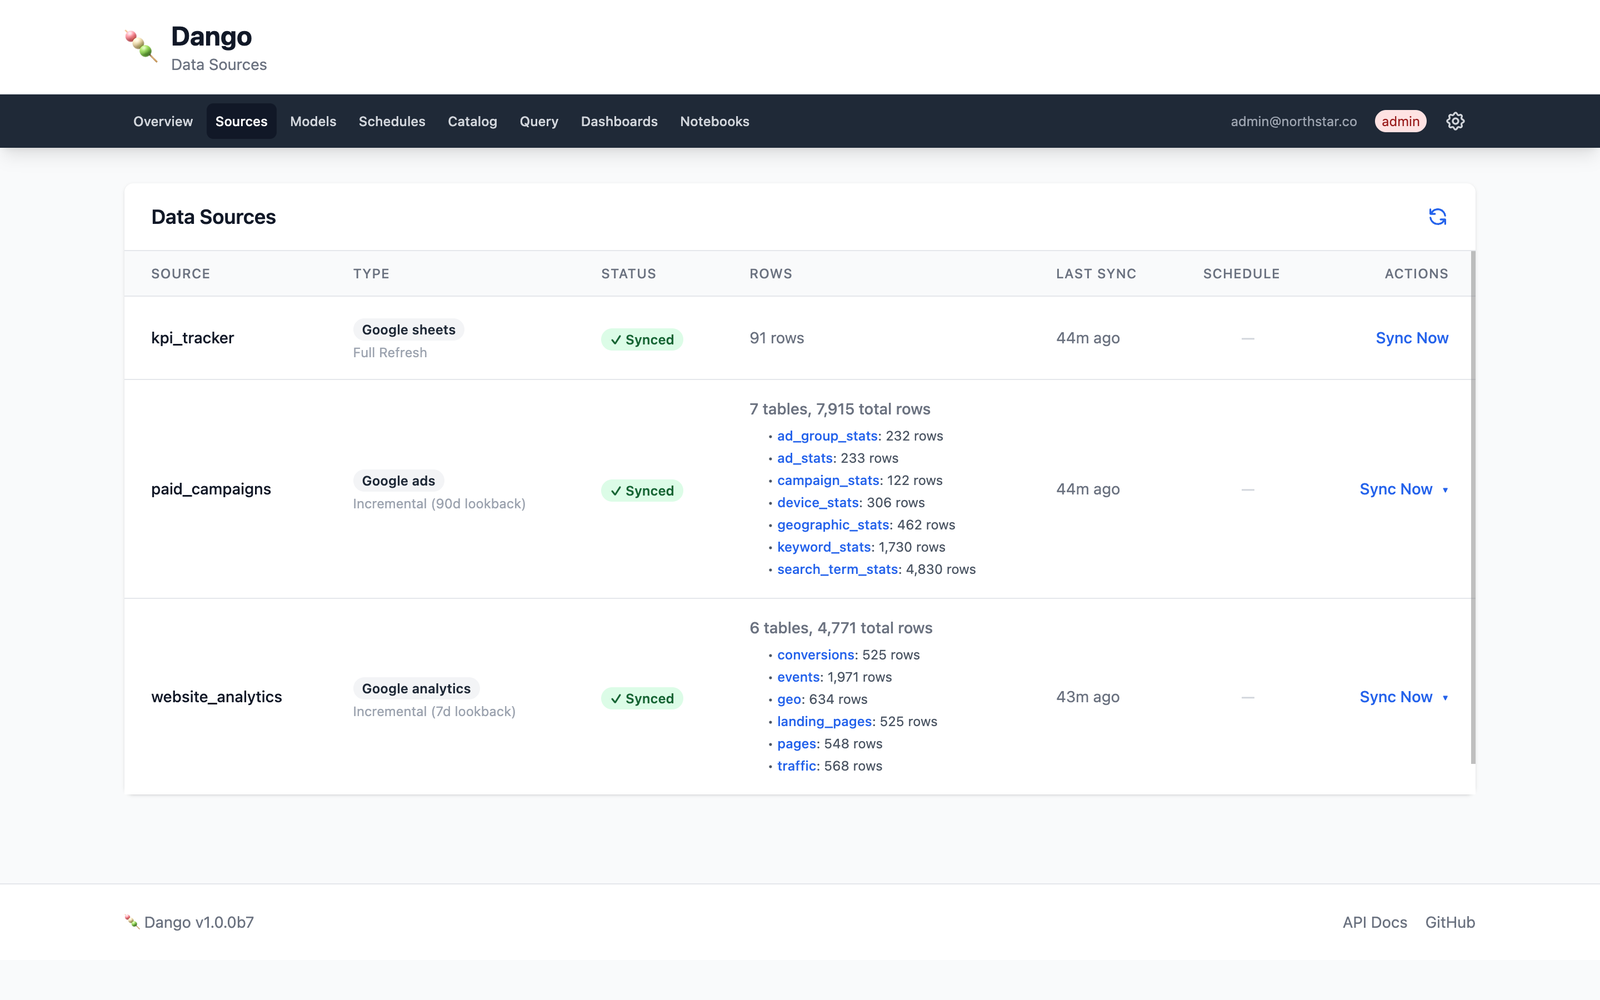
Task: Click the TYPE column header
Action: pyautogui.click(x=371, y=273)
